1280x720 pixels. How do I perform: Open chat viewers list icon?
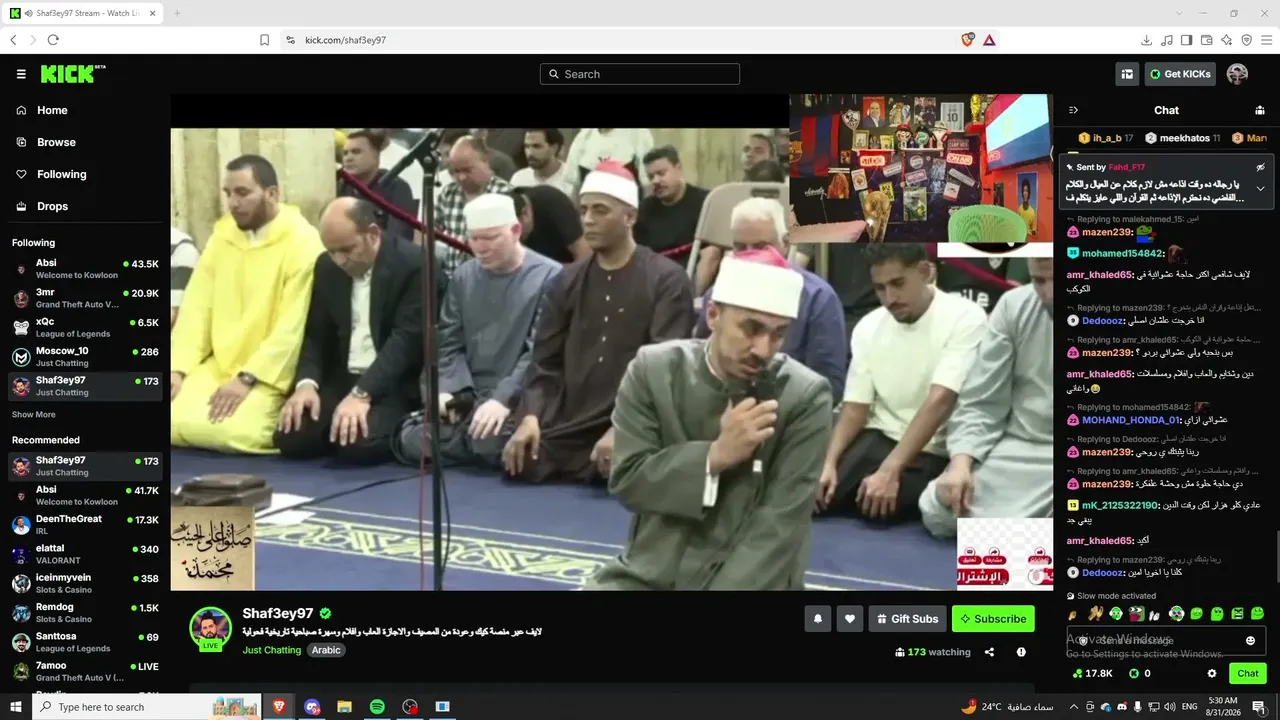(1260, 110)
